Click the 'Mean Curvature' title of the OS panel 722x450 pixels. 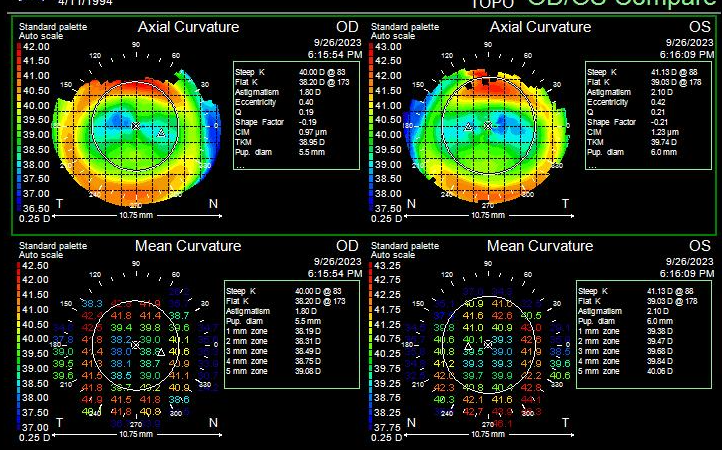click(x=540, y=246)
